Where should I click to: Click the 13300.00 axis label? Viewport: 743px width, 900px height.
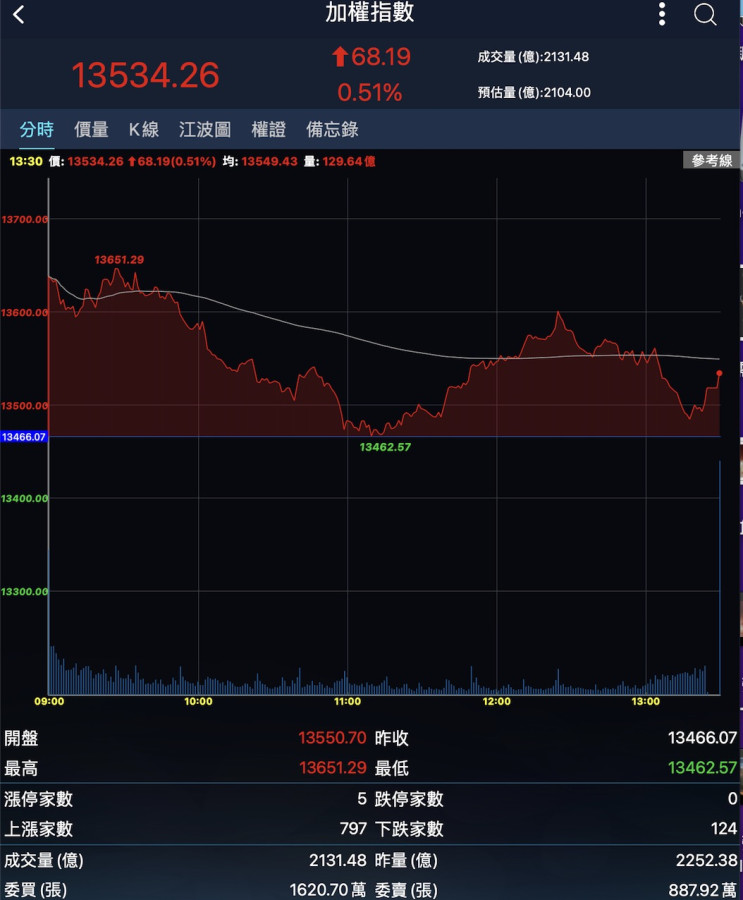point(24,591)
